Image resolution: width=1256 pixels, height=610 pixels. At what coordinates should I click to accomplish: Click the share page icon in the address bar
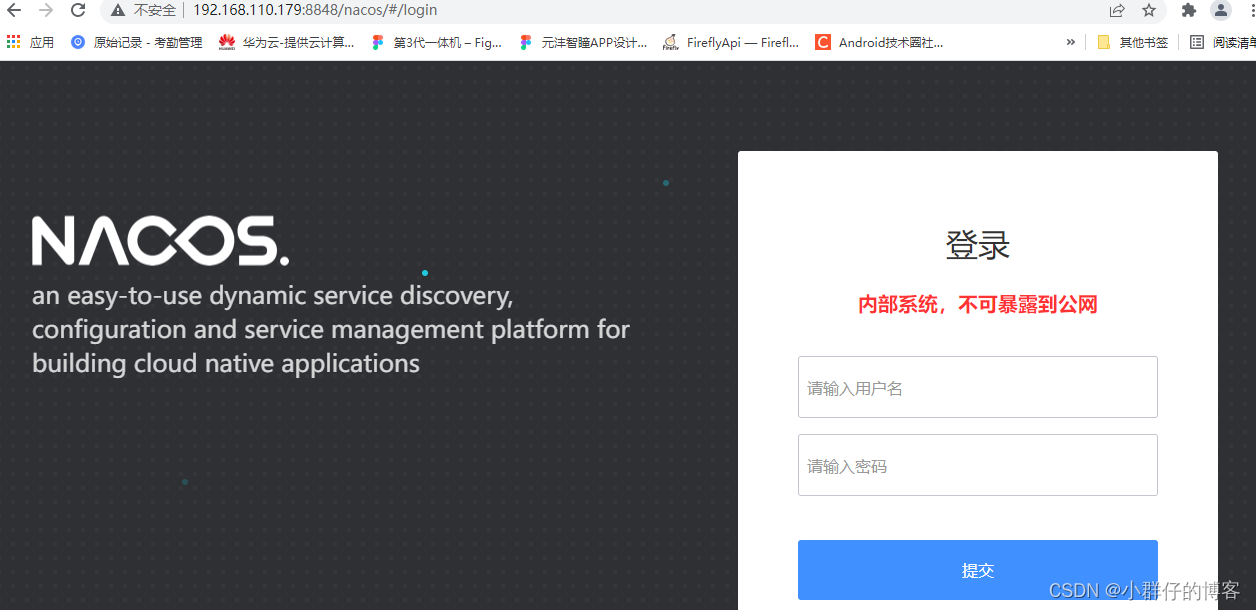(1117, 10)
